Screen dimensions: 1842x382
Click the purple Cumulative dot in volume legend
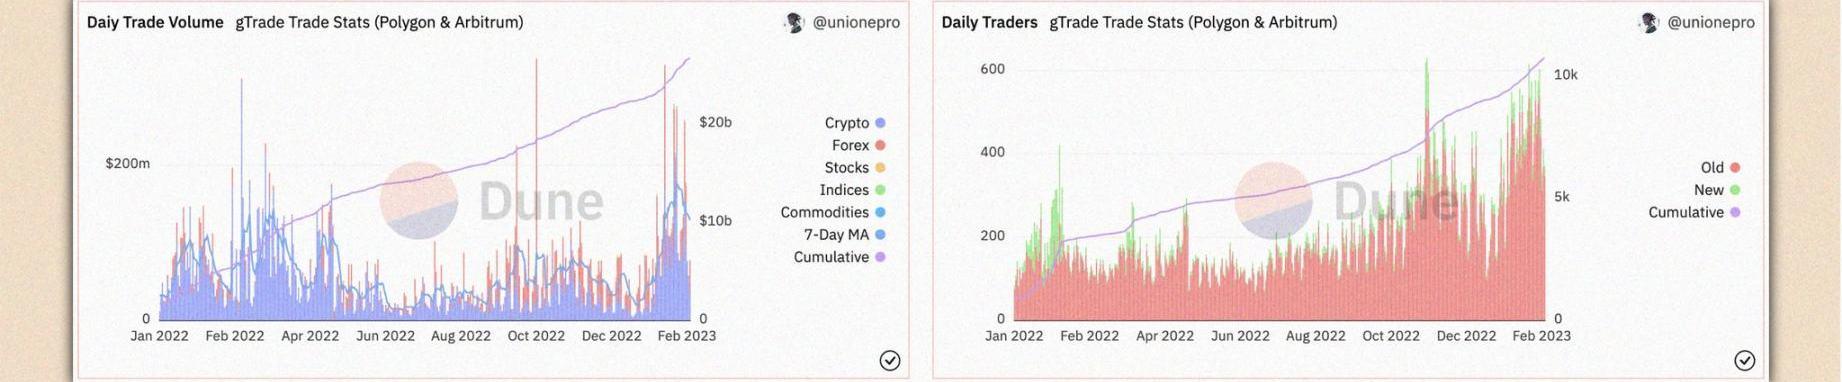[x=880, y=257]
